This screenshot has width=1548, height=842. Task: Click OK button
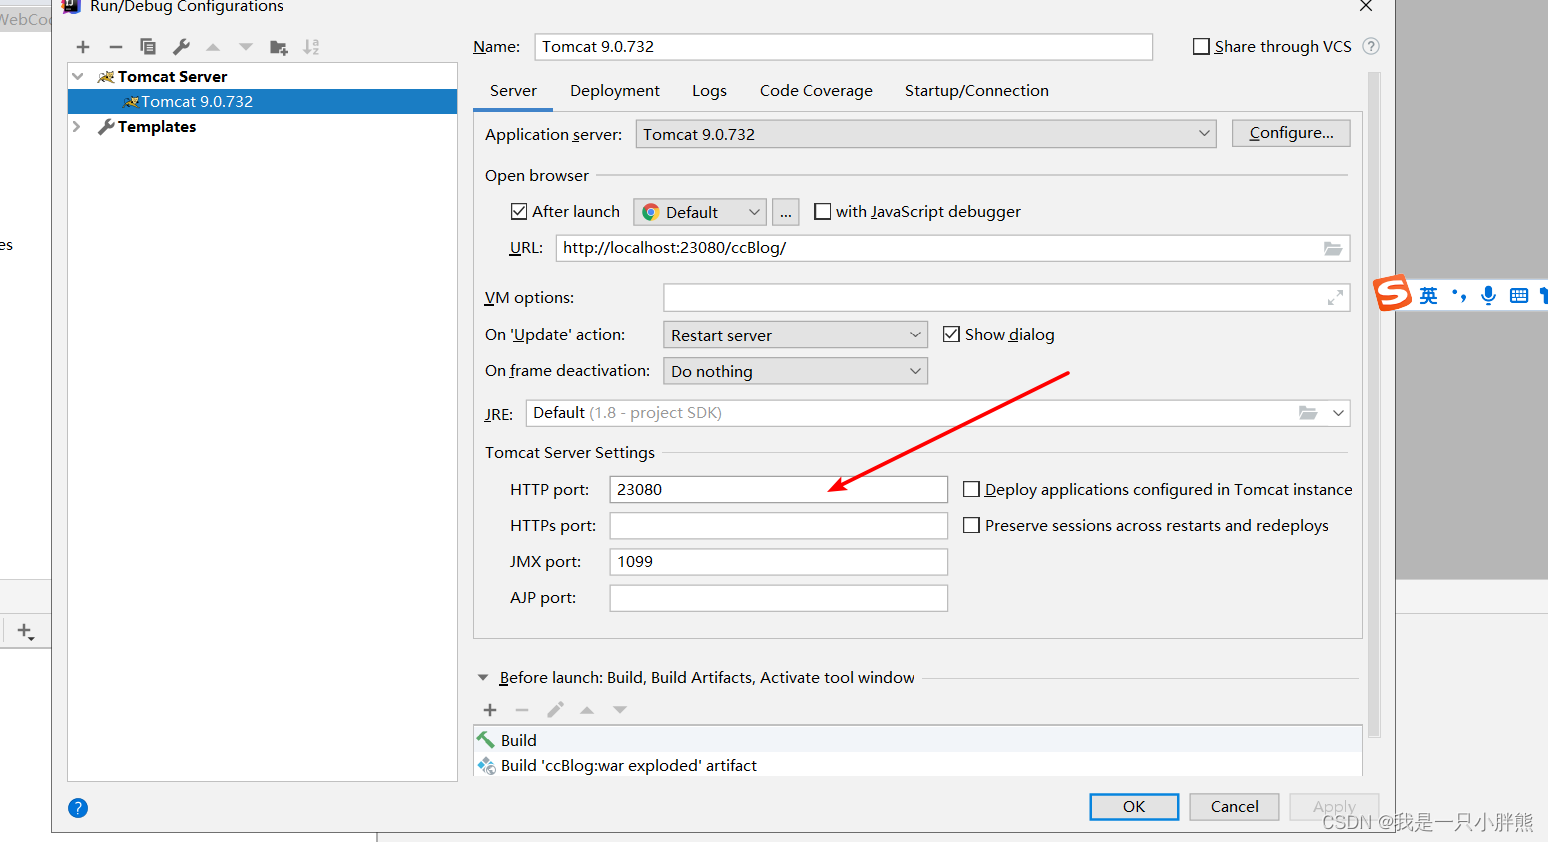pos(1134,807)
